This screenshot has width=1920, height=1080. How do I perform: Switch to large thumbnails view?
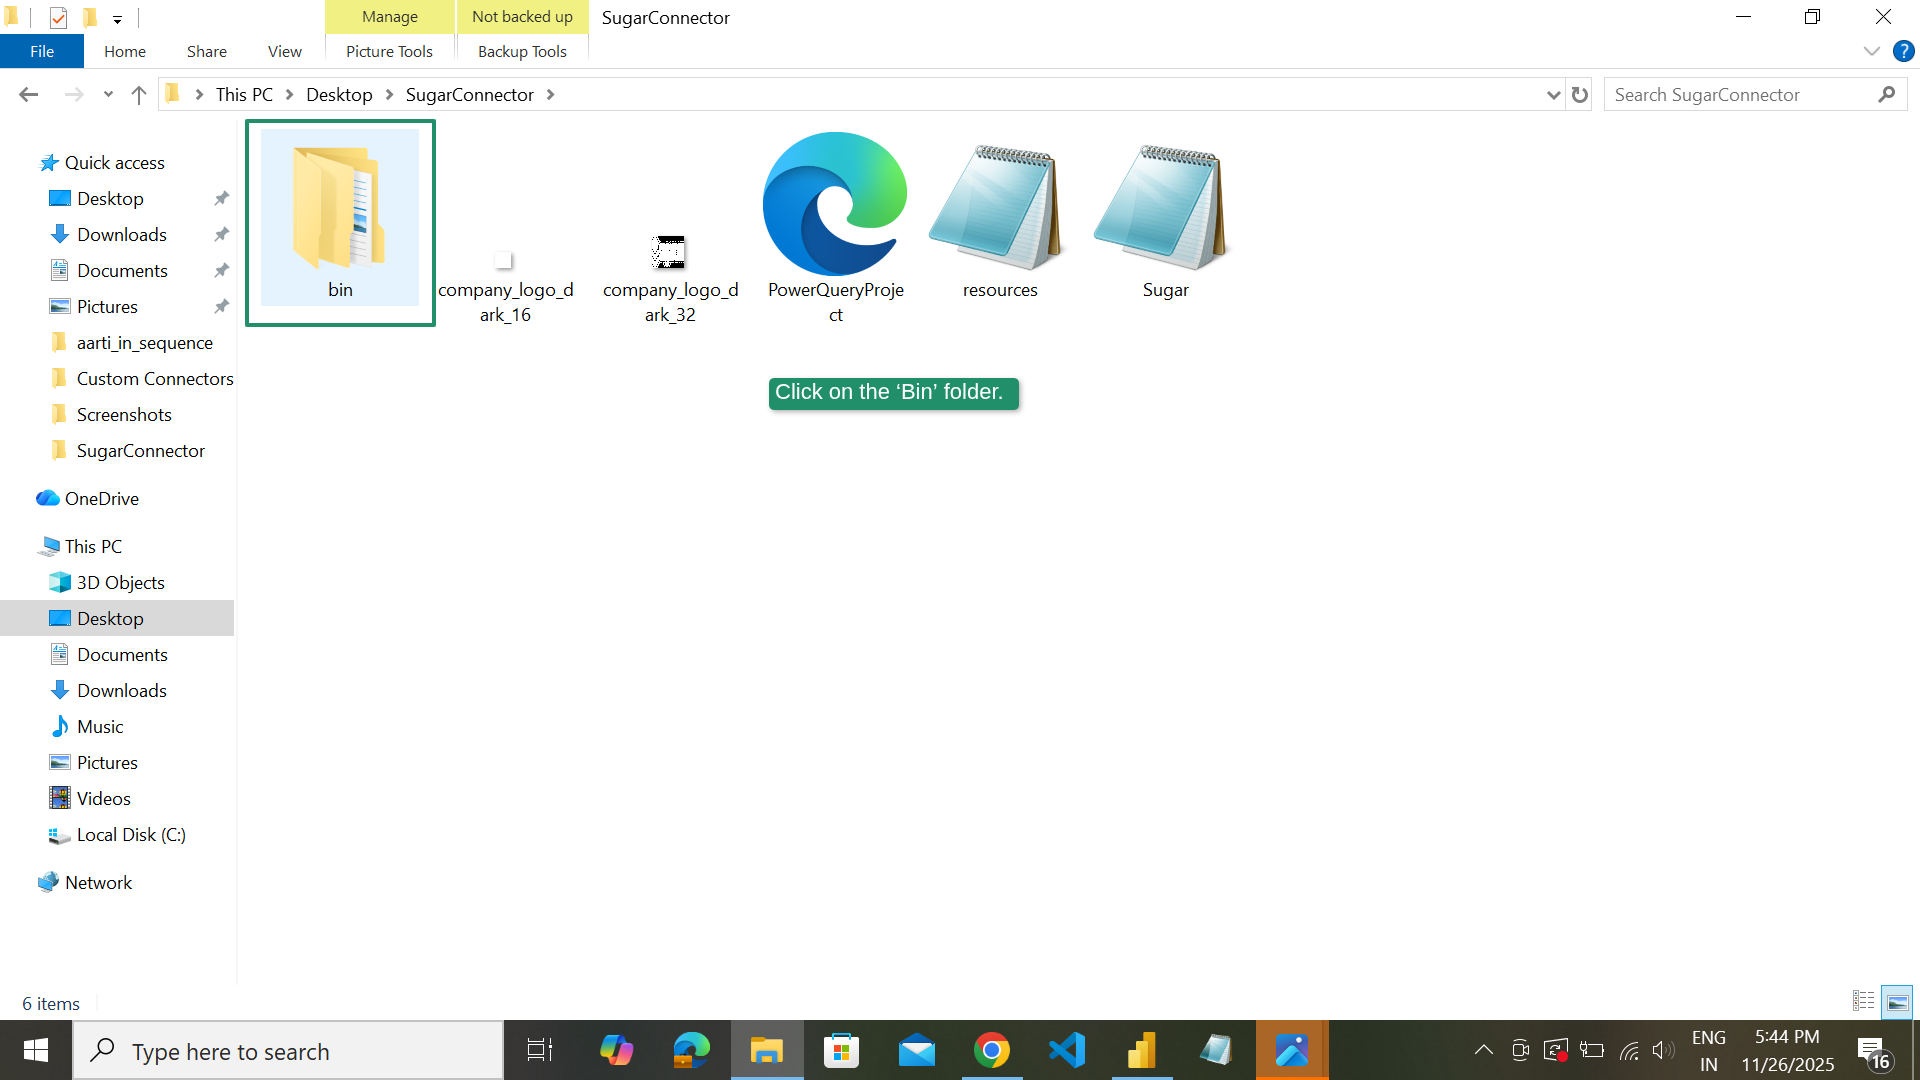pos(1897,1002)
